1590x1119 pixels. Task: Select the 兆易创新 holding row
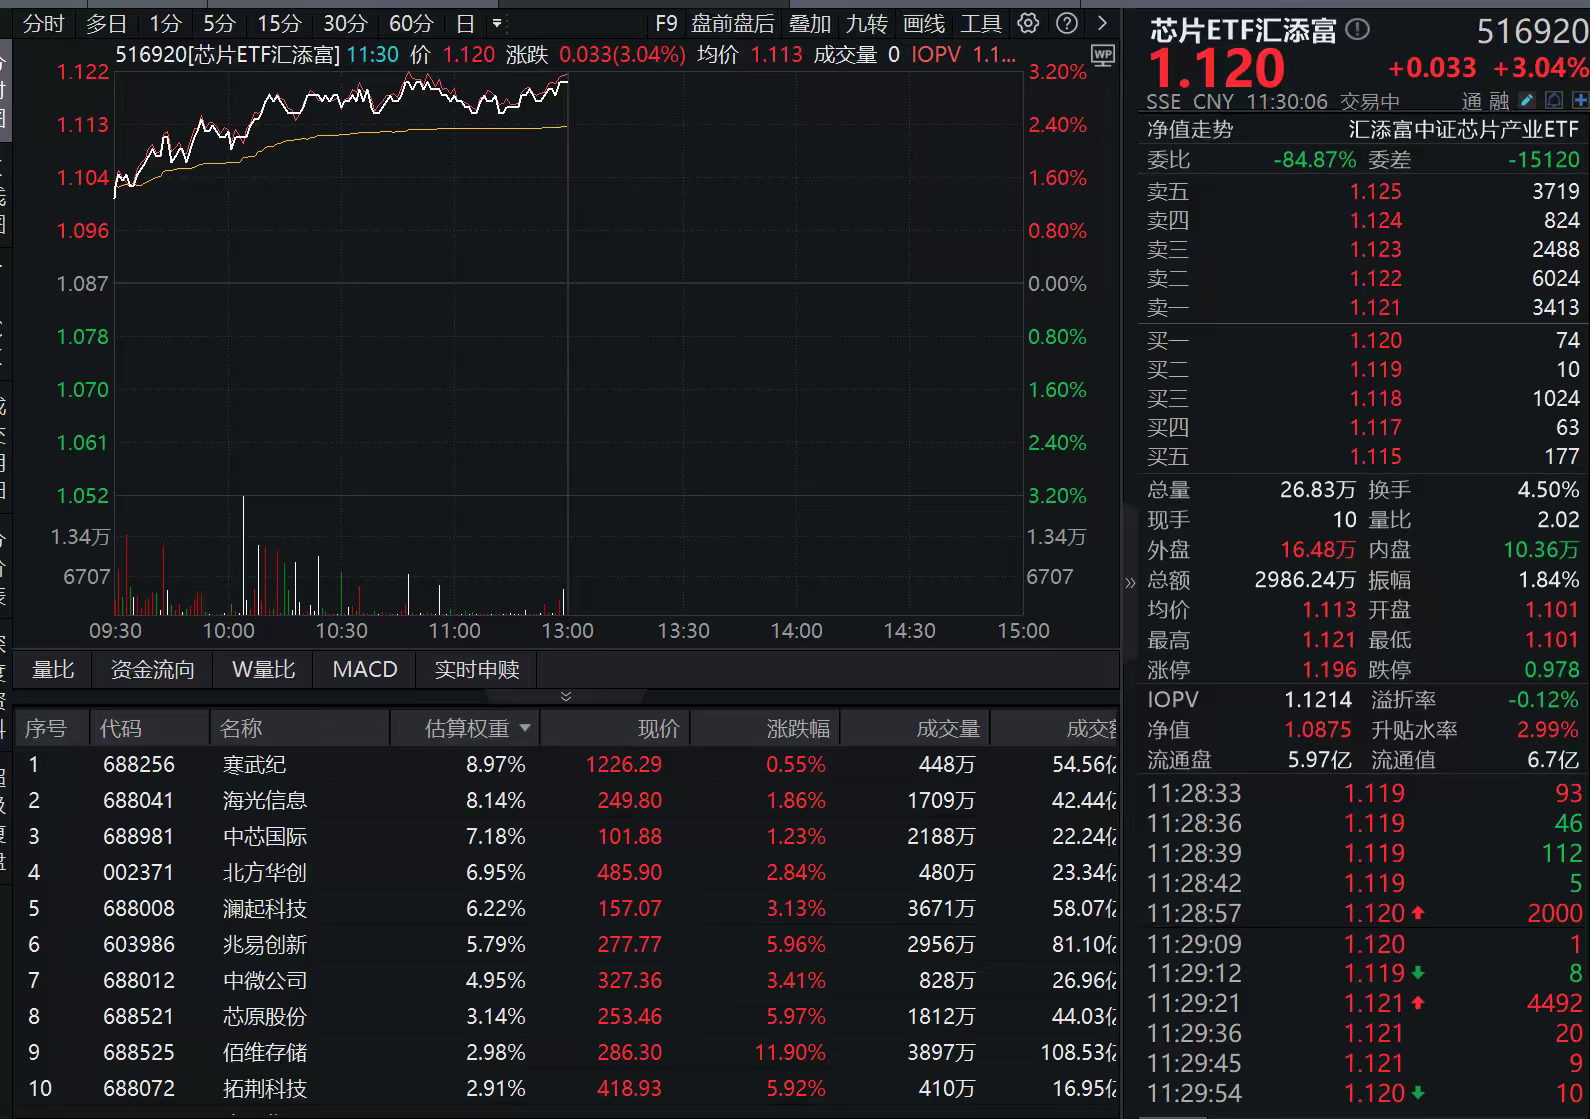coord(567,945)
